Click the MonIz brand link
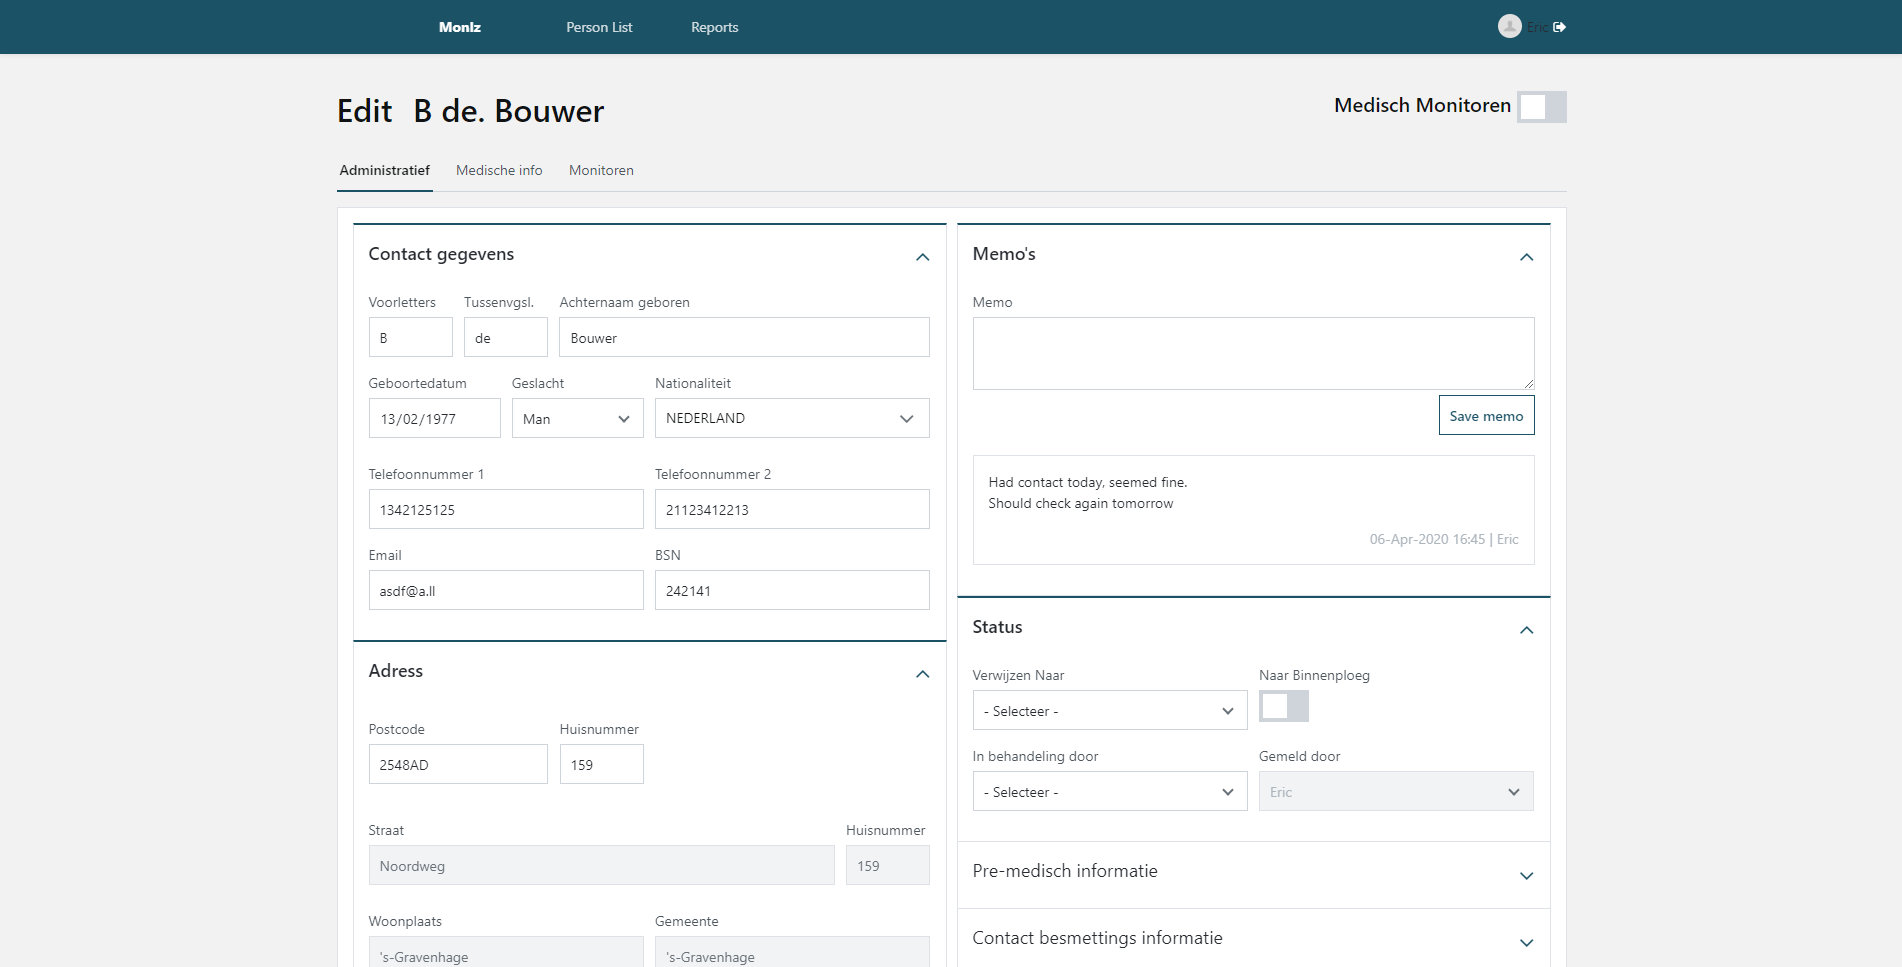1902x967 pixels. click(460, 27)
